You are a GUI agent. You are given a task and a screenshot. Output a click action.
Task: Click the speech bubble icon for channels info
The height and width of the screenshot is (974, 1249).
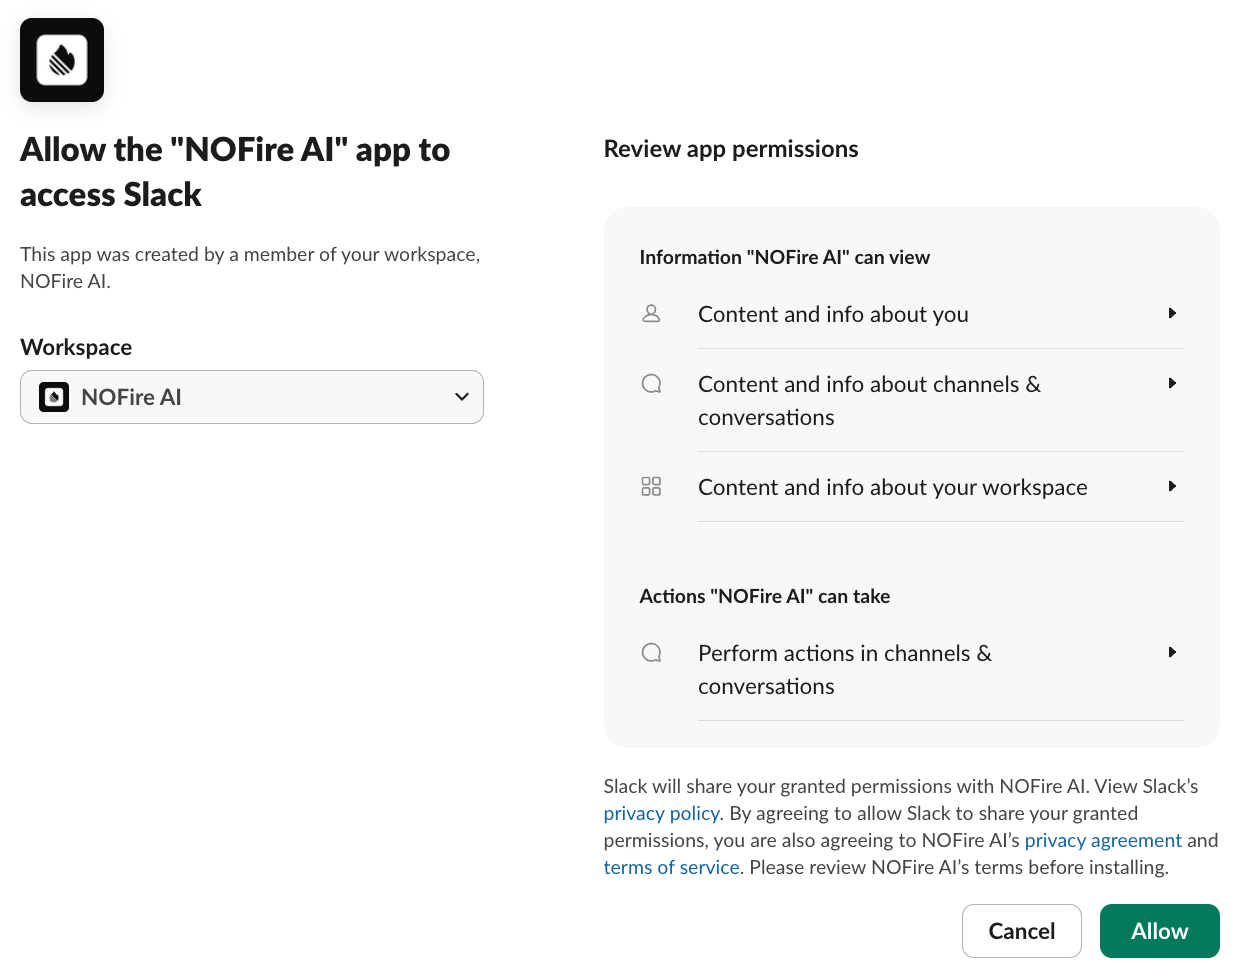[651, 383]
